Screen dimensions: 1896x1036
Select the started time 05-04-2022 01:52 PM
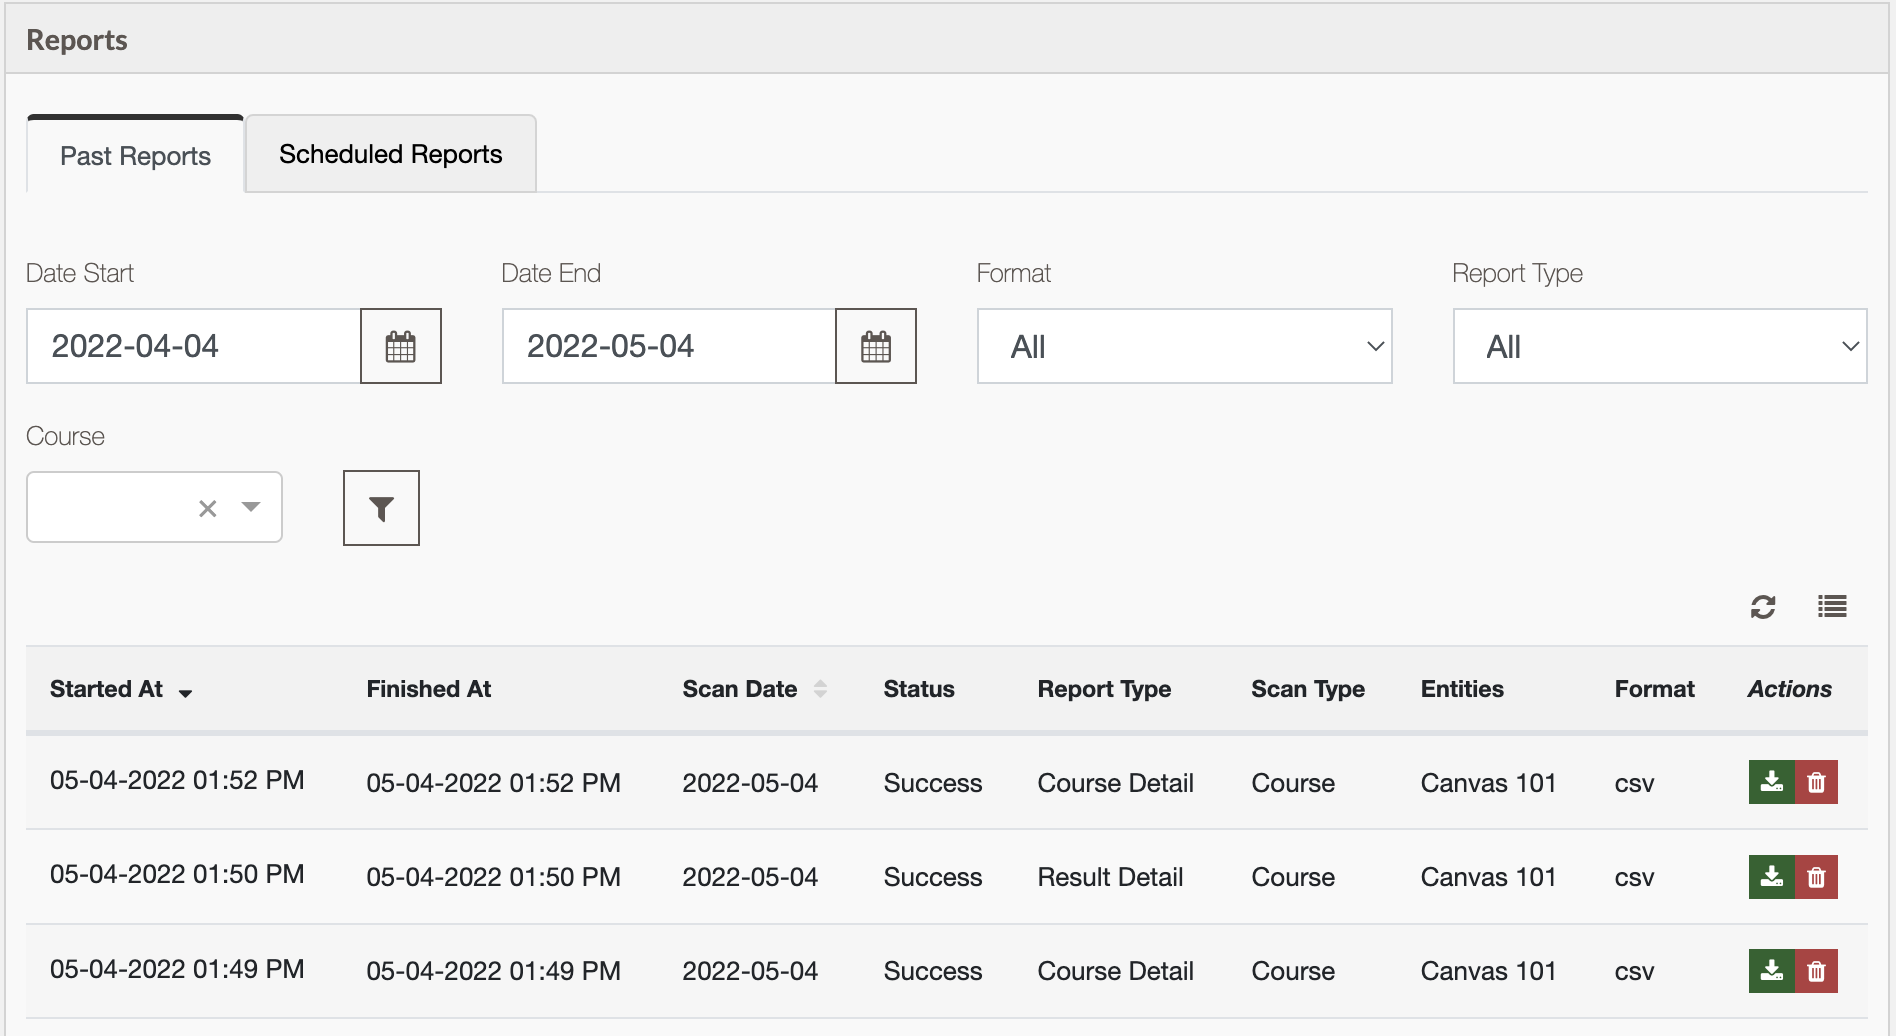177,780
